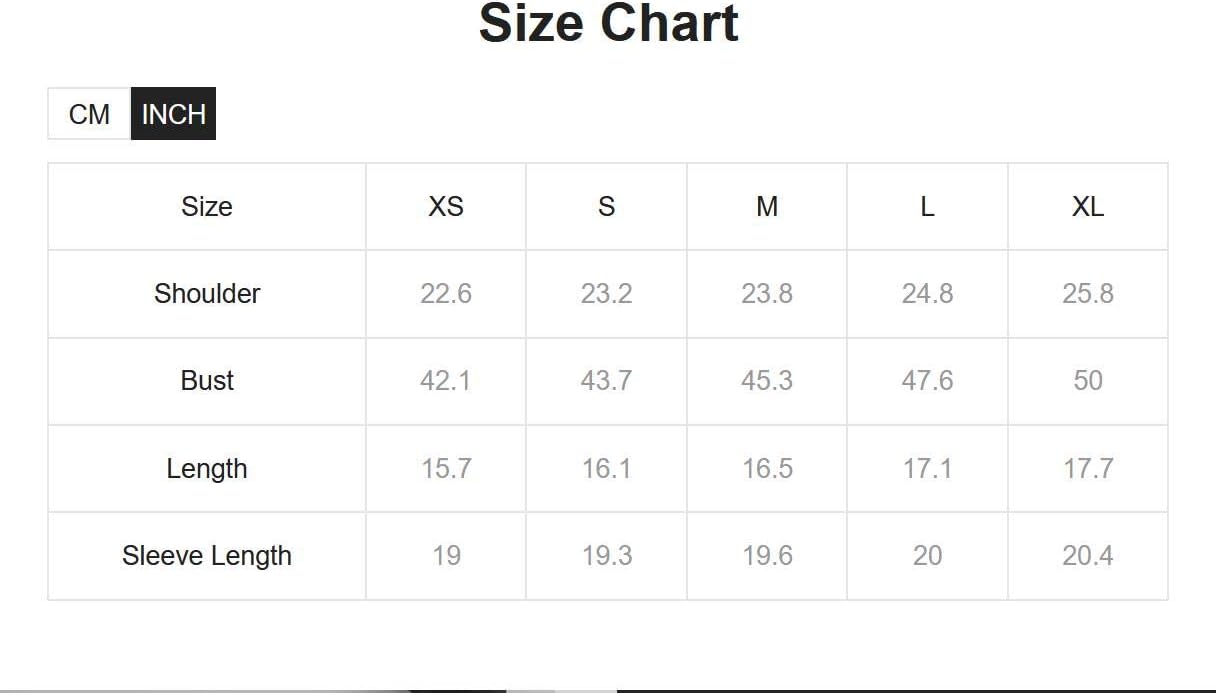
Task: Select the INCH unit toggle
Action: click(173, 114)
